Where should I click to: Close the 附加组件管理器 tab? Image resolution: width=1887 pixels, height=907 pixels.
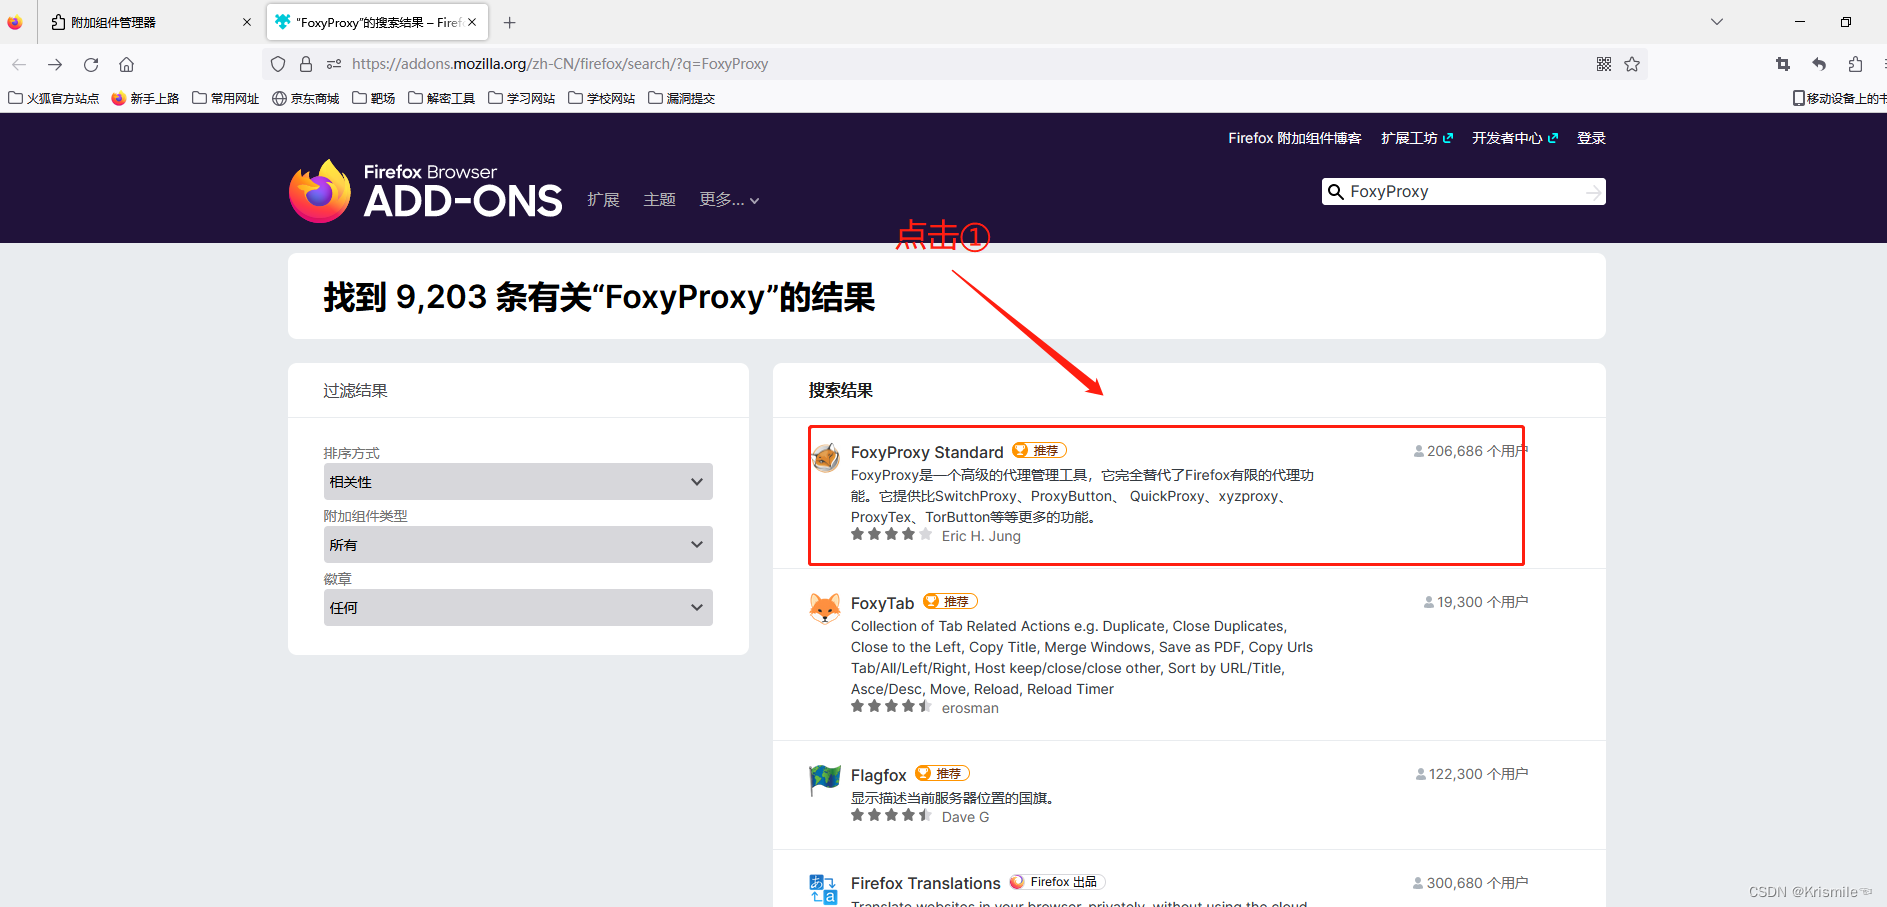click(x=247, y=22)
